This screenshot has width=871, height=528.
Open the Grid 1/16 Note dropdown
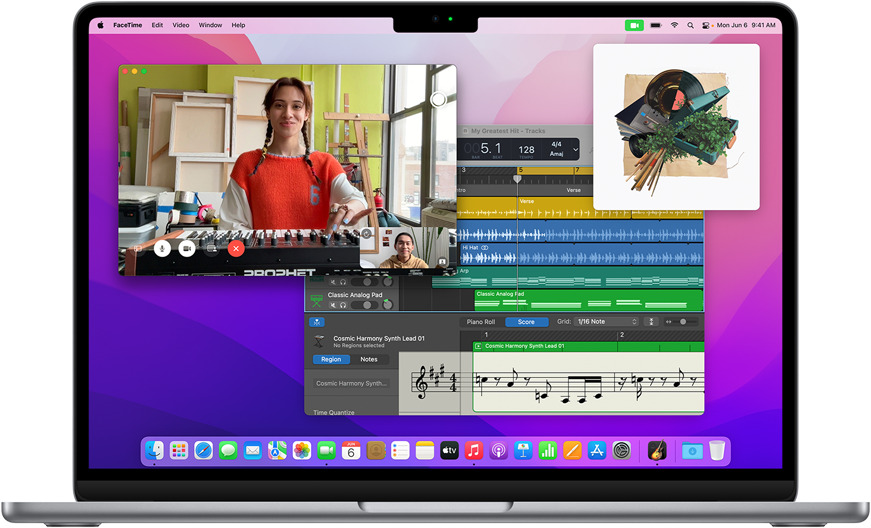tap(607, 322)
